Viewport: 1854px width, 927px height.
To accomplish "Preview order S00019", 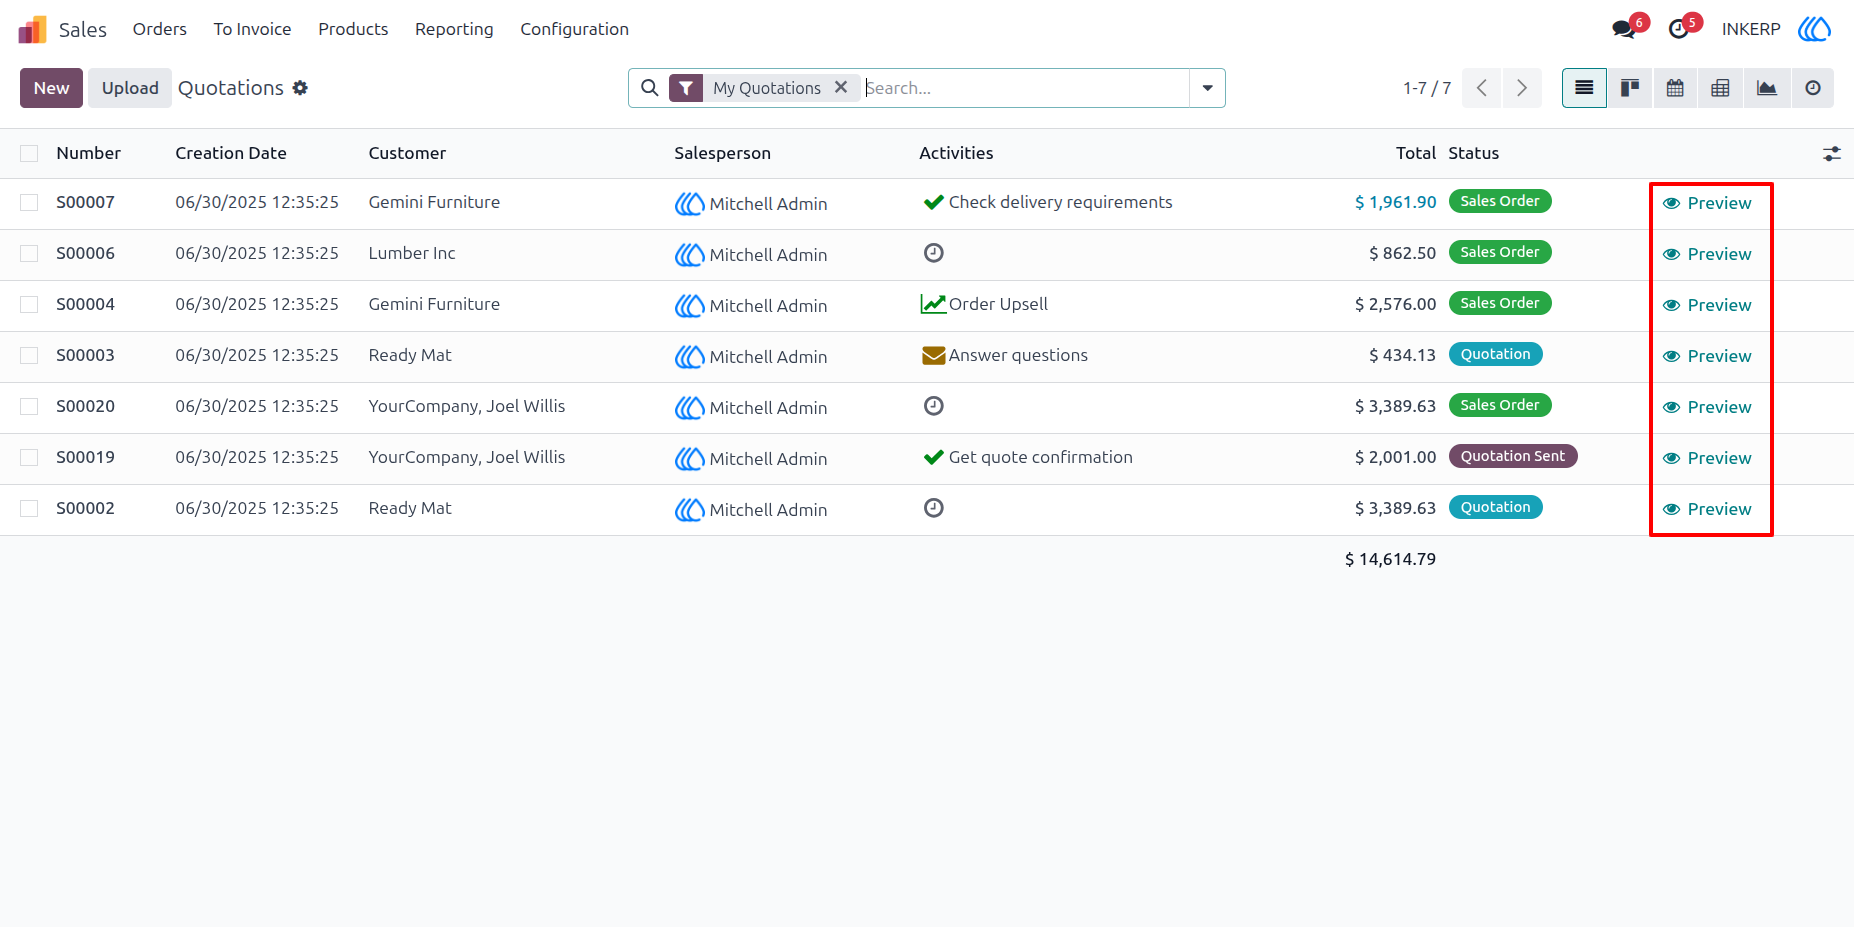I will point(1707,458).
